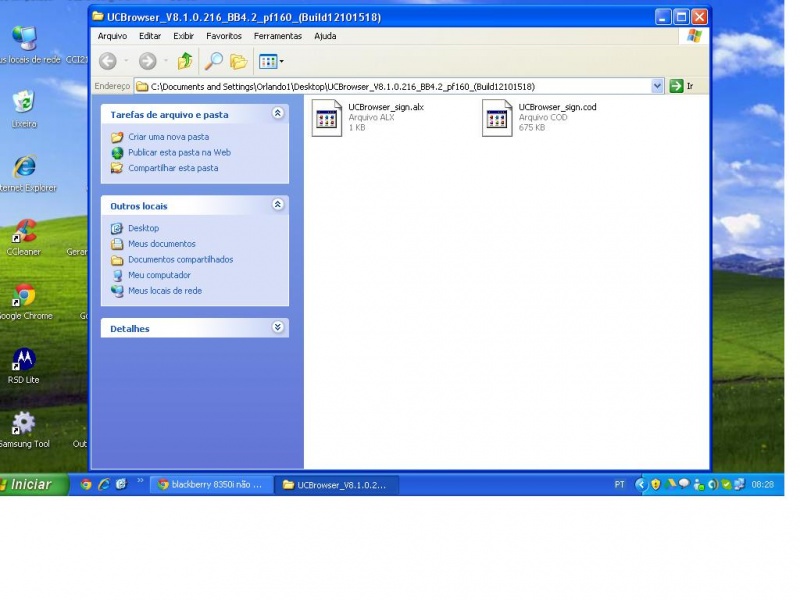The width and height of the screenshot is (800, 600).
Task: Click the network computers tray icon
Action: coord(739,485)
